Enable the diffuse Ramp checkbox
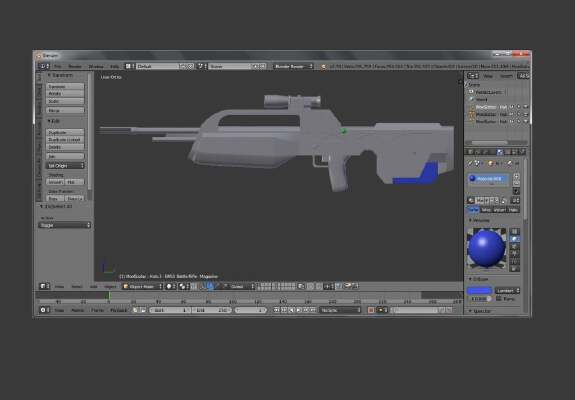The width and height of the screenshot is (575, 400). pos(499,298)
